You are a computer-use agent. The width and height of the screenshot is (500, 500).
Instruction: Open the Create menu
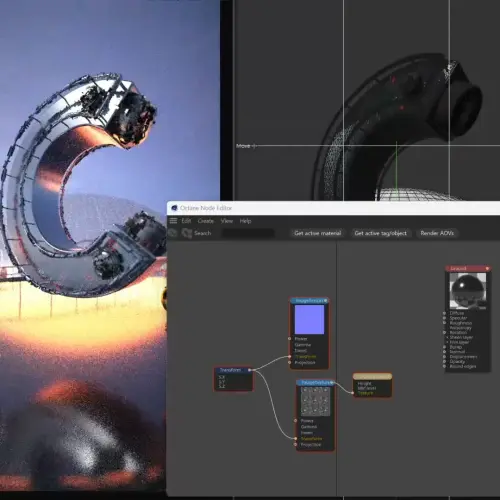[206, 221]
